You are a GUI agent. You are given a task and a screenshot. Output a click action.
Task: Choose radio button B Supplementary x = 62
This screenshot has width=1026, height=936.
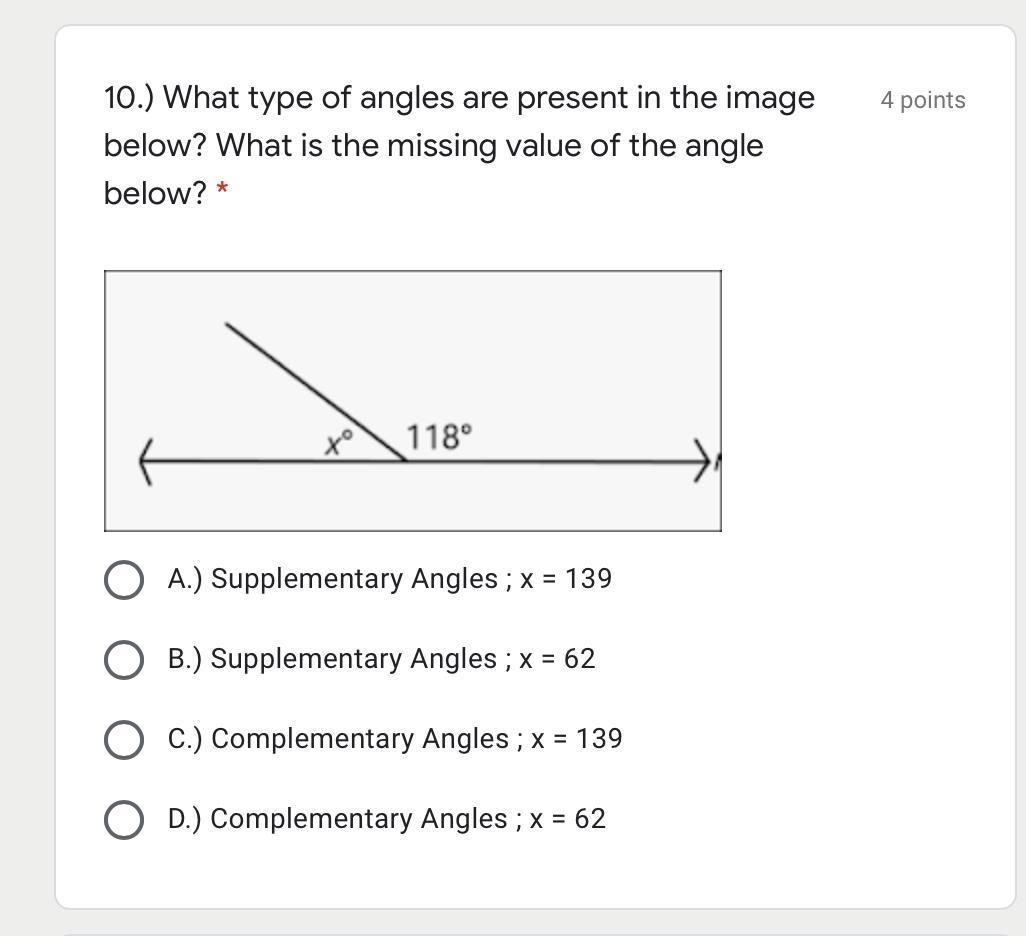click(123, 660)
